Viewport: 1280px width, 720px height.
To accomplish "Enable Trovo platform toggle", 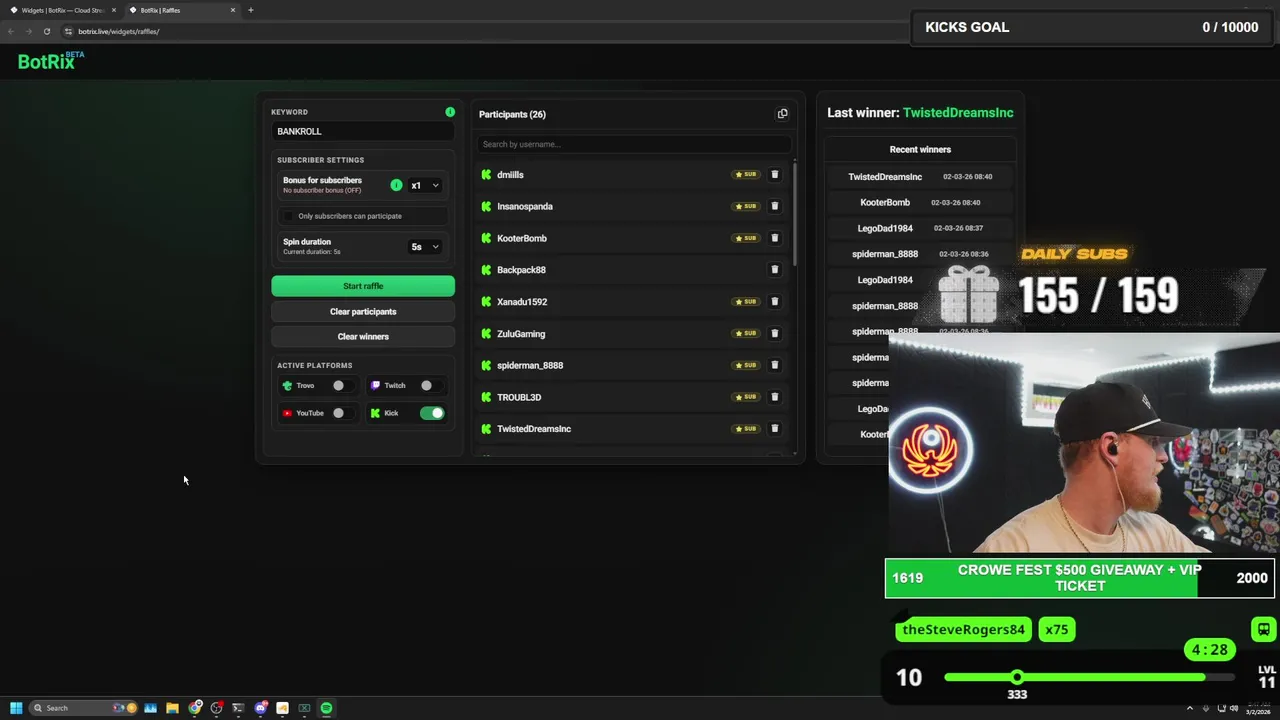I will coord(342,385).
